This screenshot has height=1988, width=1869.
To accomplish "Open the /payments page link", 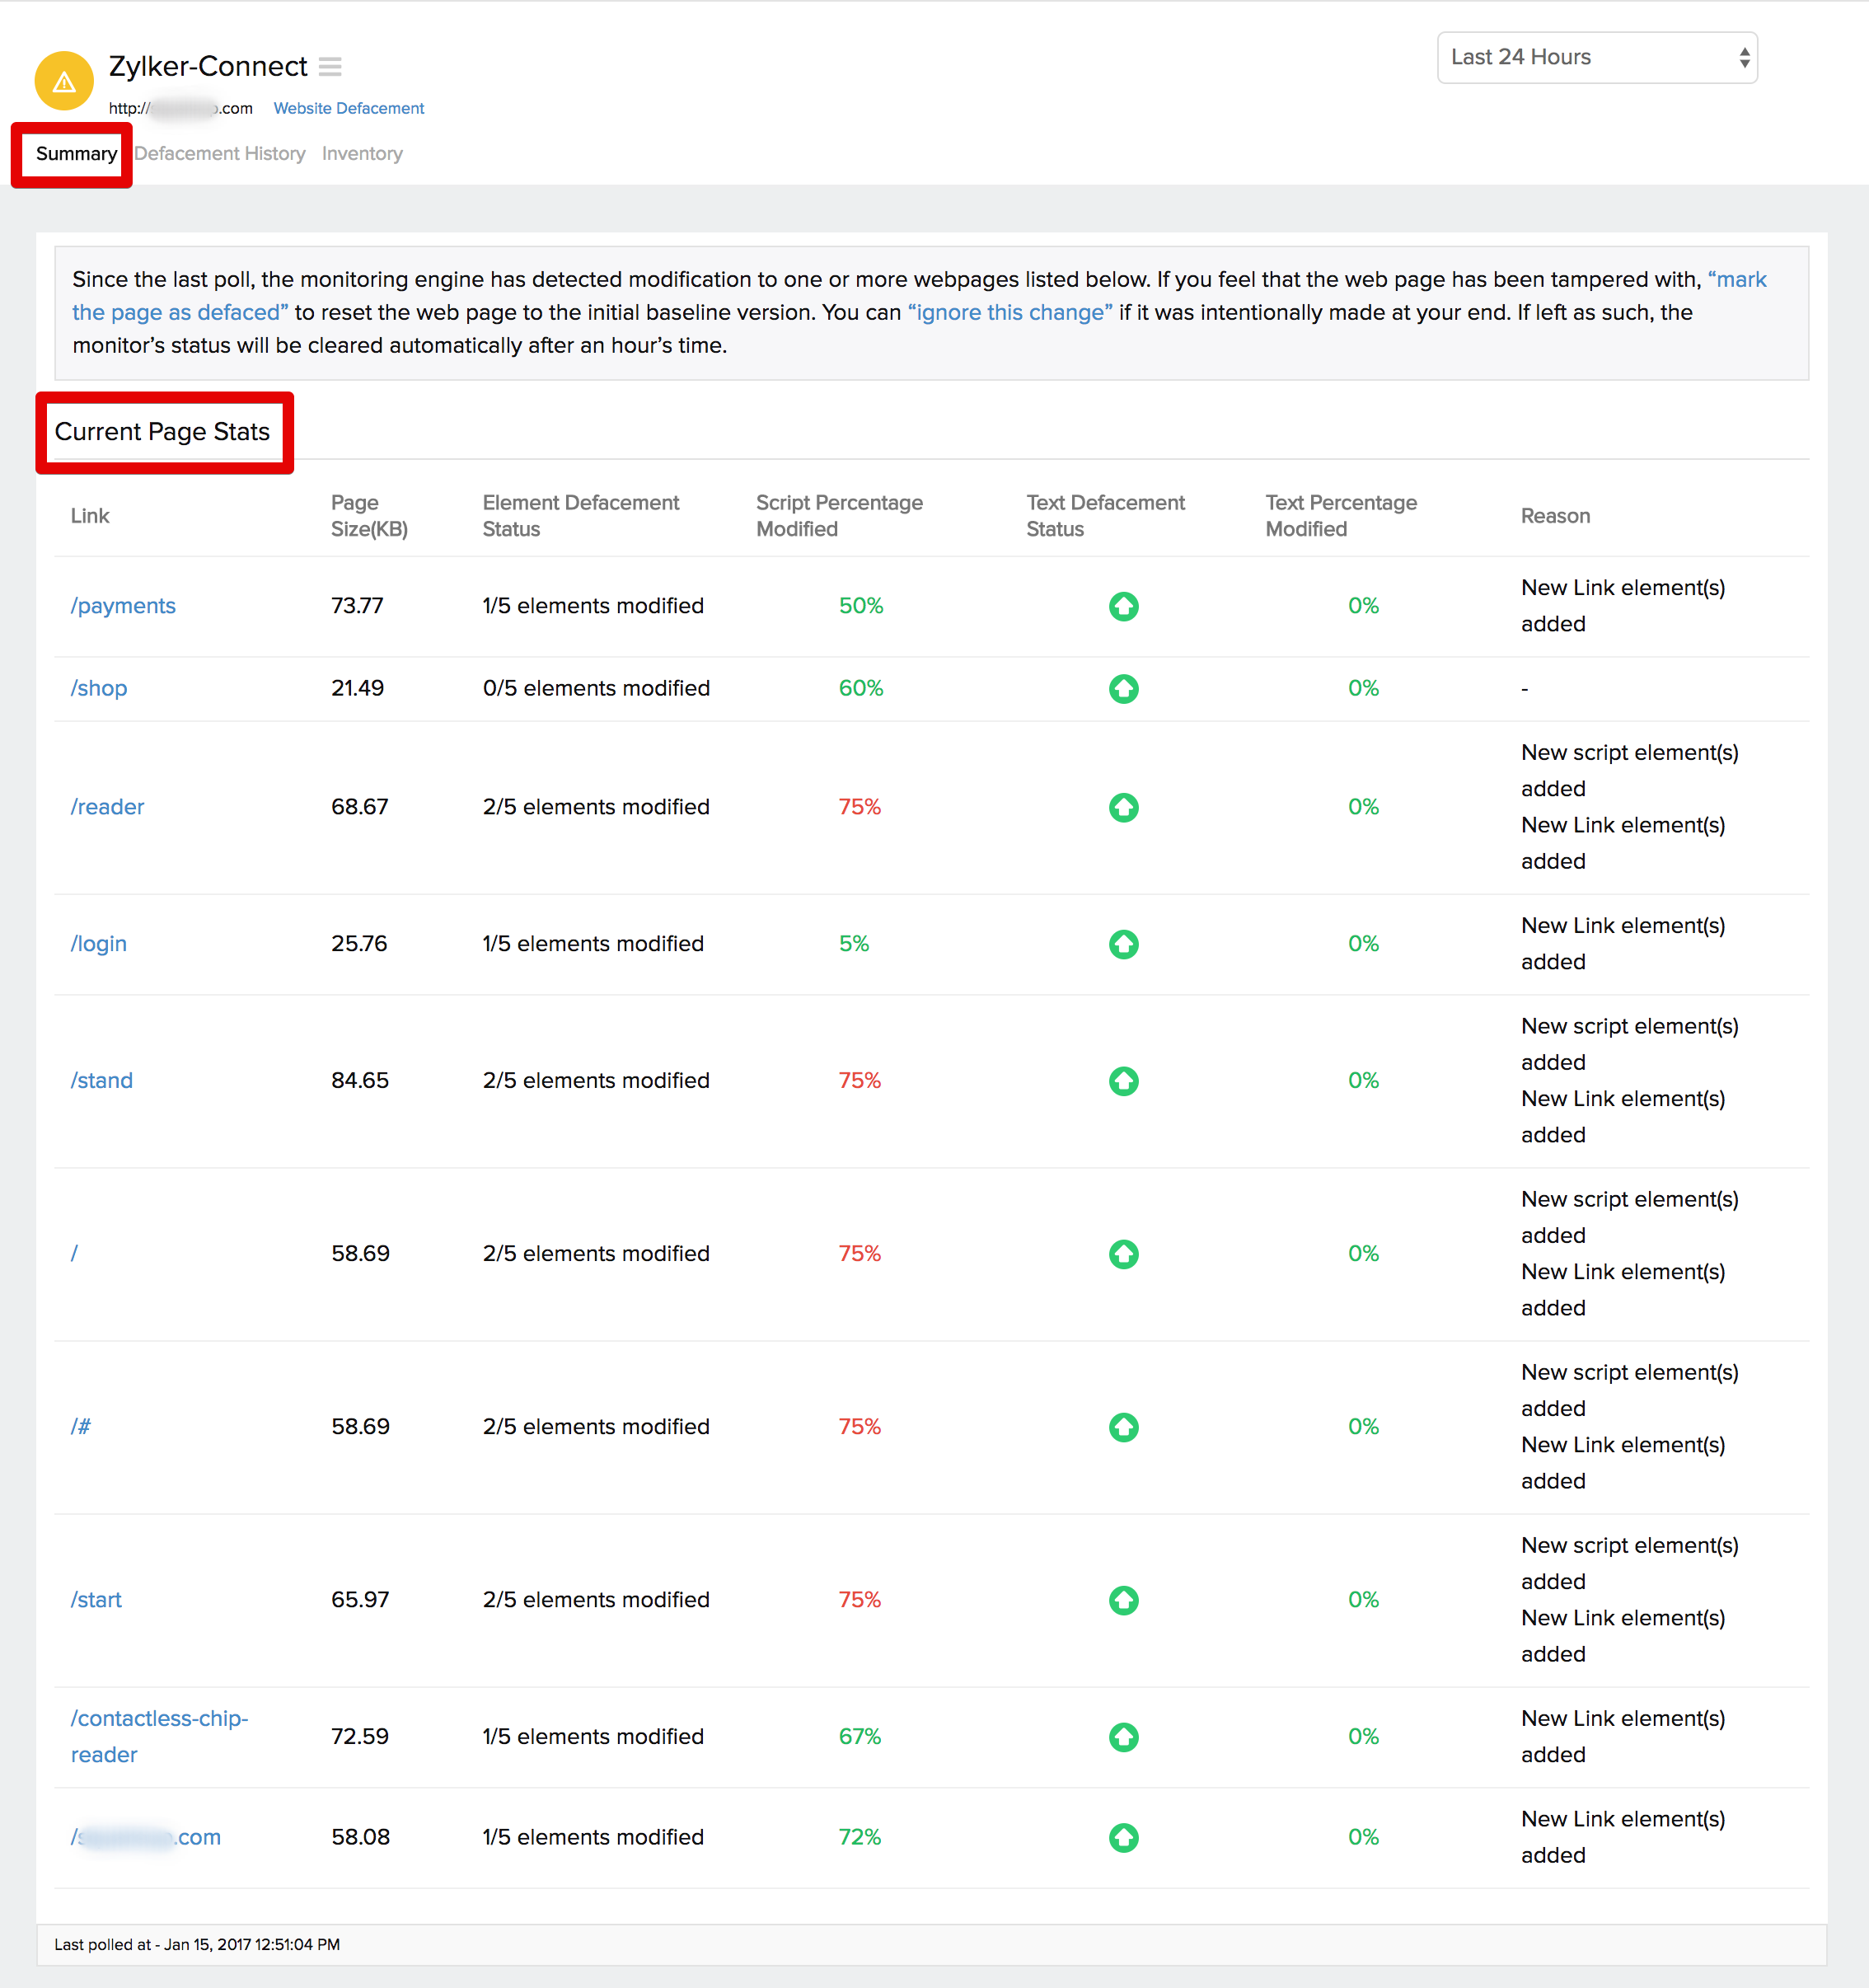I will [122, 605].
